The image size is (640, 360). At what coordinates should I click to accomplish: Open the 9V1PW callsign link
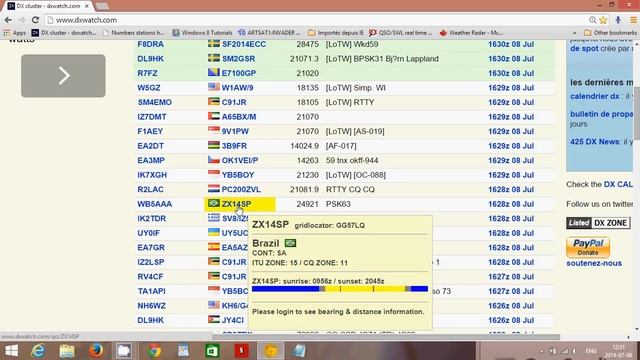[x=235, y=131]
